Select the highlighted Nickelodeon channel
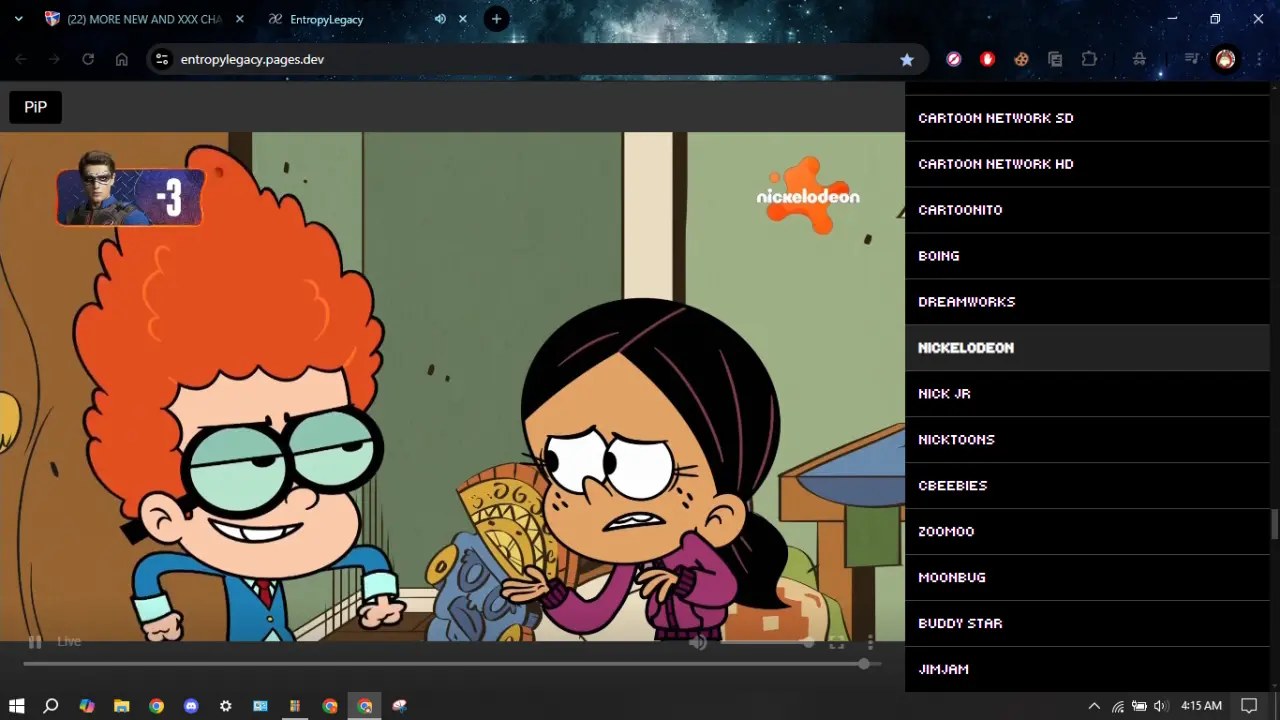The height and width of the screenshot is (720, 1280). click(1087, 348)
